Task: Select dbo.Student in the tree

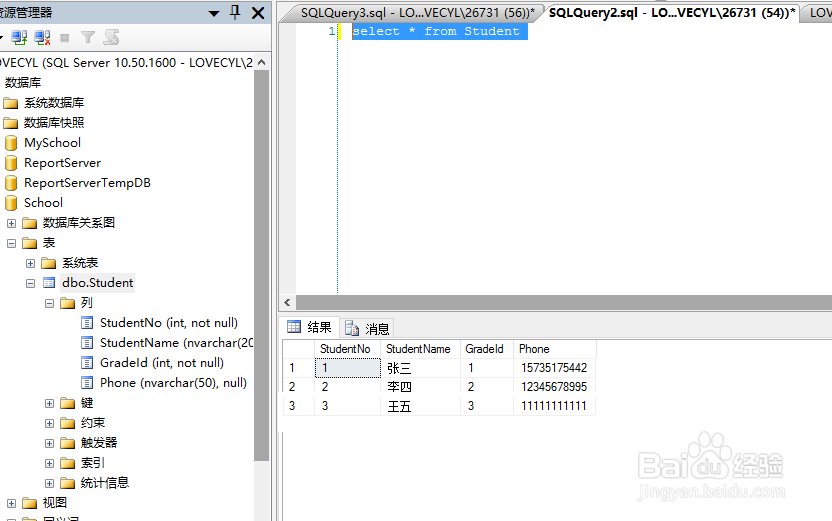Action: point(98,283)
